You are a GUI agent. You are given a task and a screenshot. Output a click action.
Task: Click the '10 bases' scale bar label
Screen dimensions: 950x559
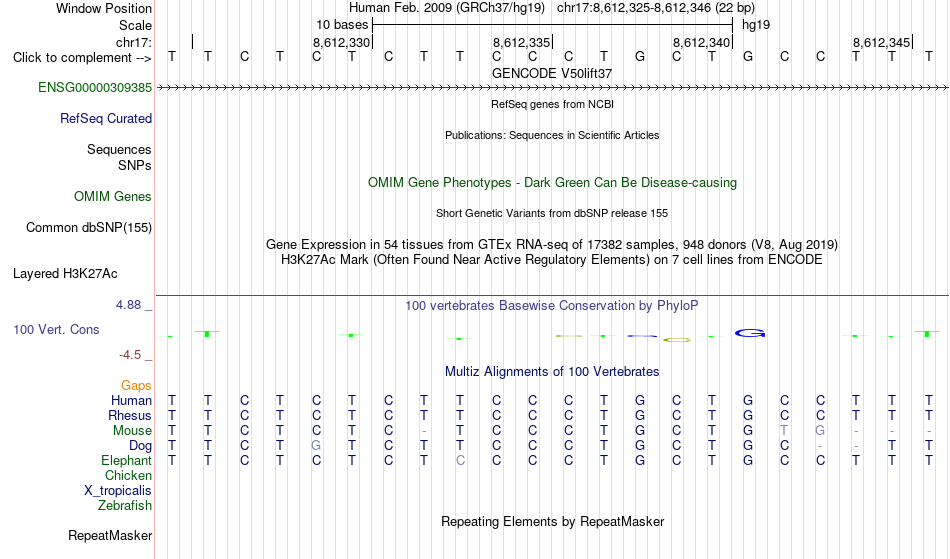tap(342, 25)
